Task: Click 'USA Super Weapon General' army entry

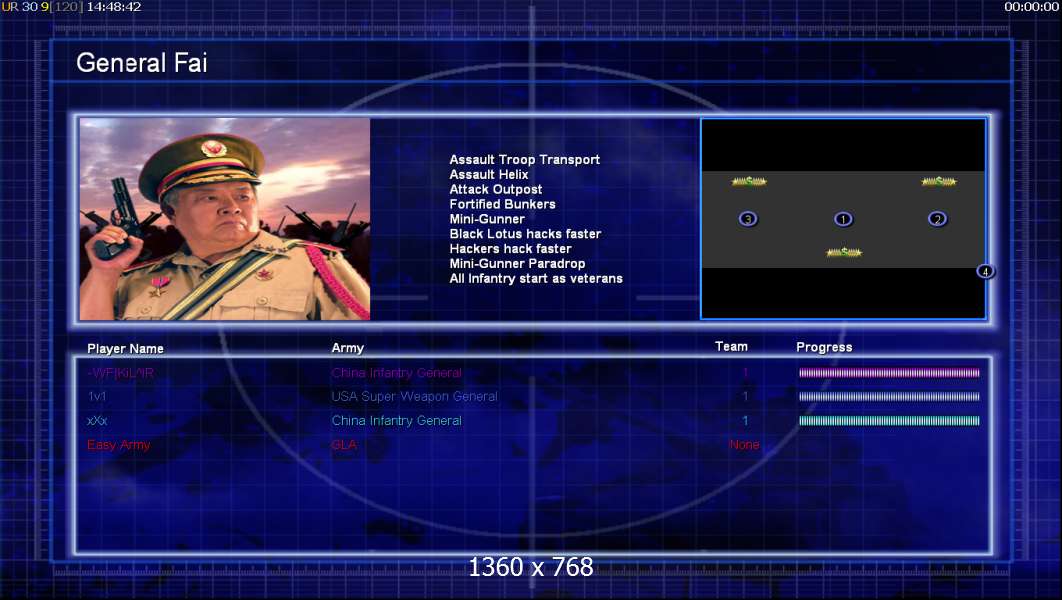Action: point(415,397)
